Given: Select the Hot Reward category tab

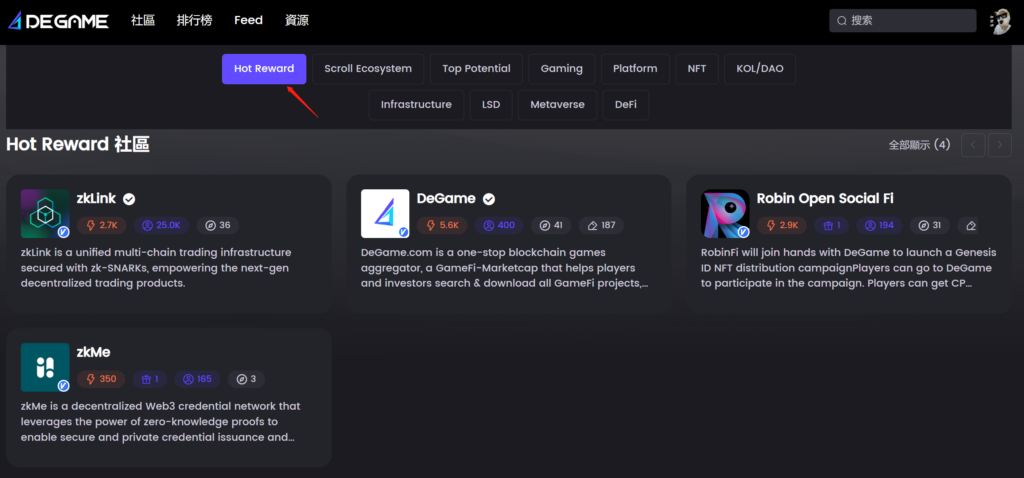Looking at the screenshot, I should click(264, 69).
